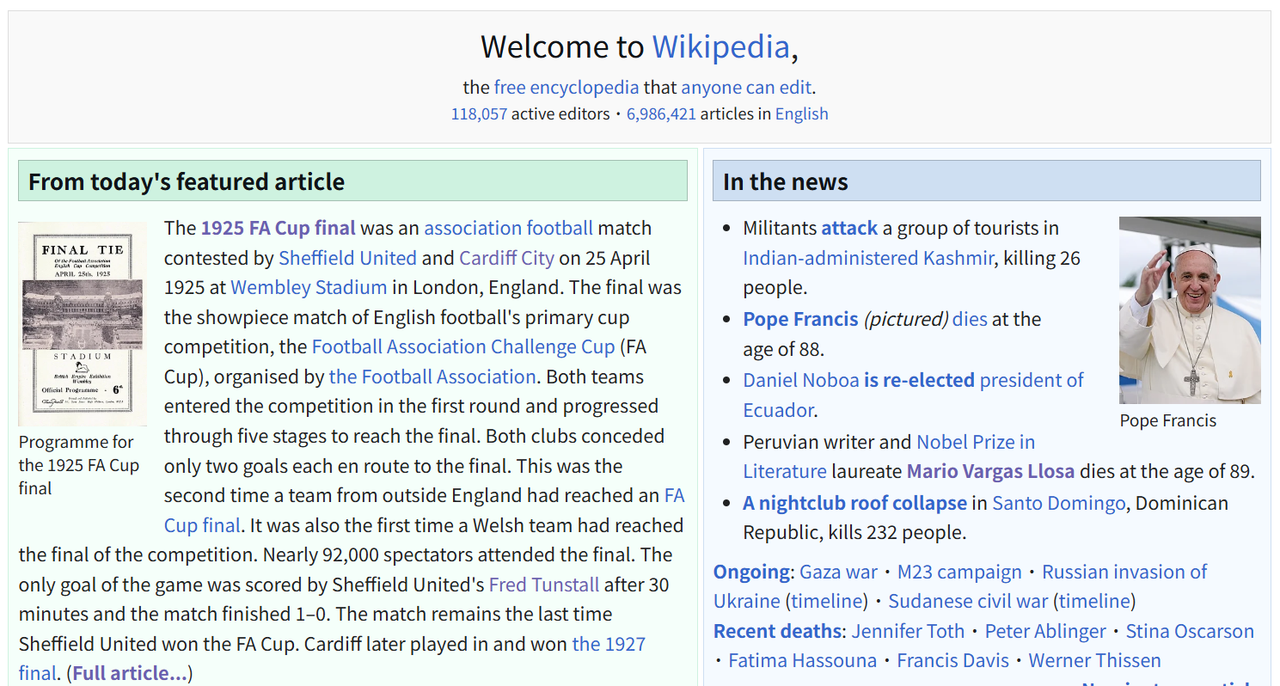Open the M23 campaign link
Viewport: 1280px width, 686px height.
959,572
